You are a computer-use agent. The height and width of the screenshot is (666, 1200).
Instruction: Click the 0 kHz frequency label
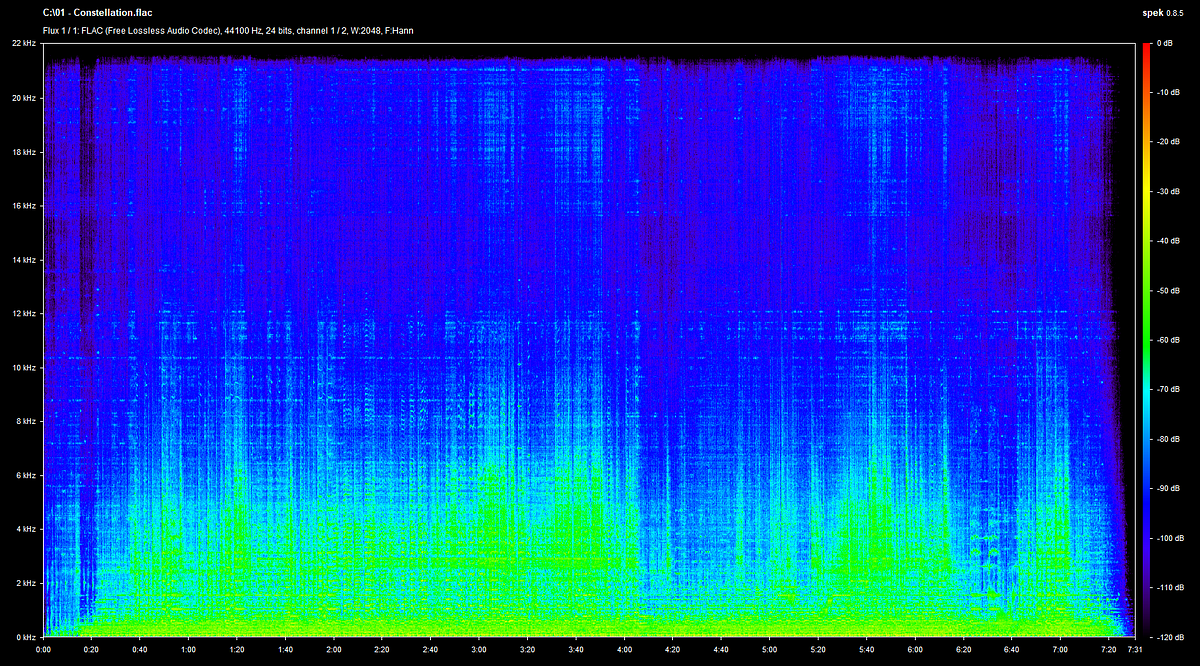click(x=24, y=636)
